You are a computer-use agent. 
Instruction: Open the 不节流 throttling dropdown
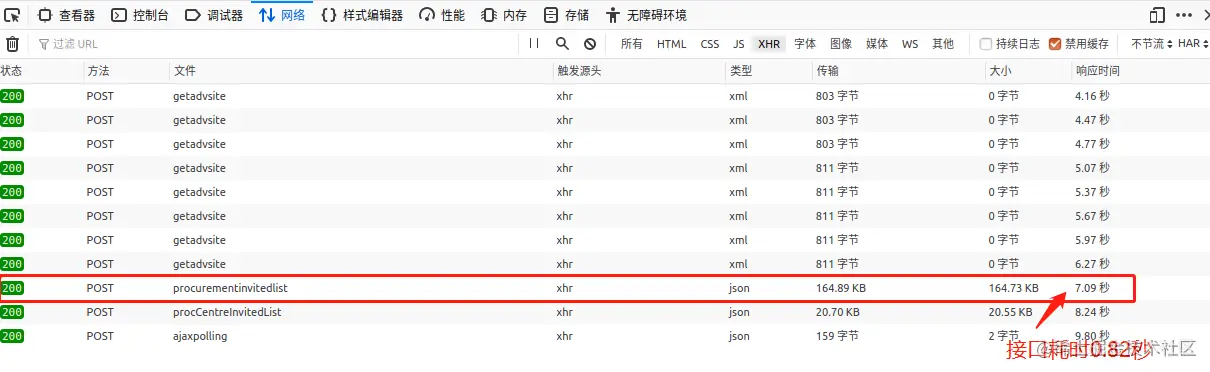tap(1151, 44)
